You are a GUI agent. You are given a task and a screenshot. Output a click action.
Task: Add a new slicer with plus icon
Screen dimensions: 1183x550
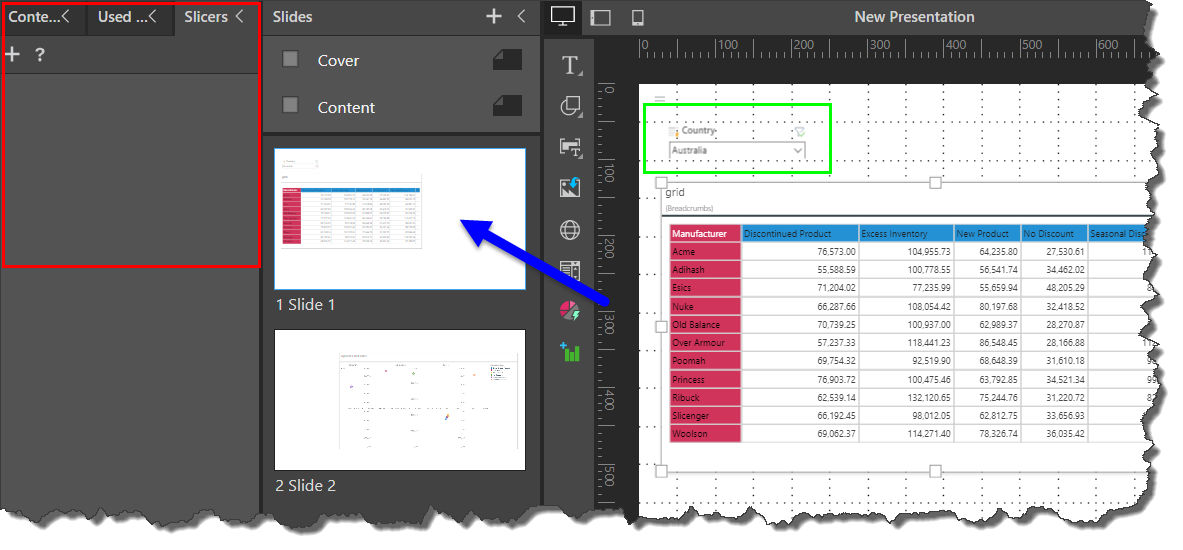tap(13, 55)
